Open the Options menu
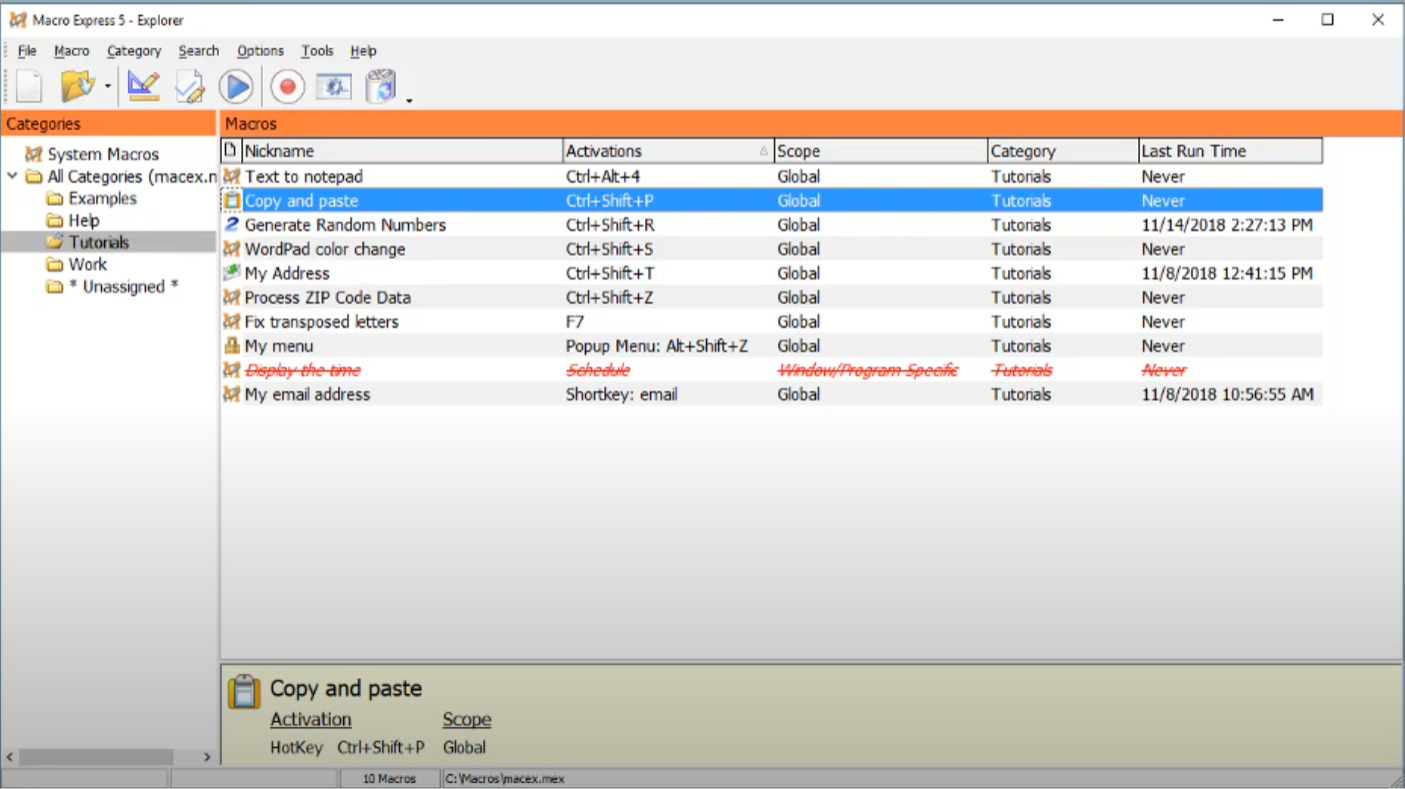The height and width of the screenshot is (789, 1405). tap(261, 51)
